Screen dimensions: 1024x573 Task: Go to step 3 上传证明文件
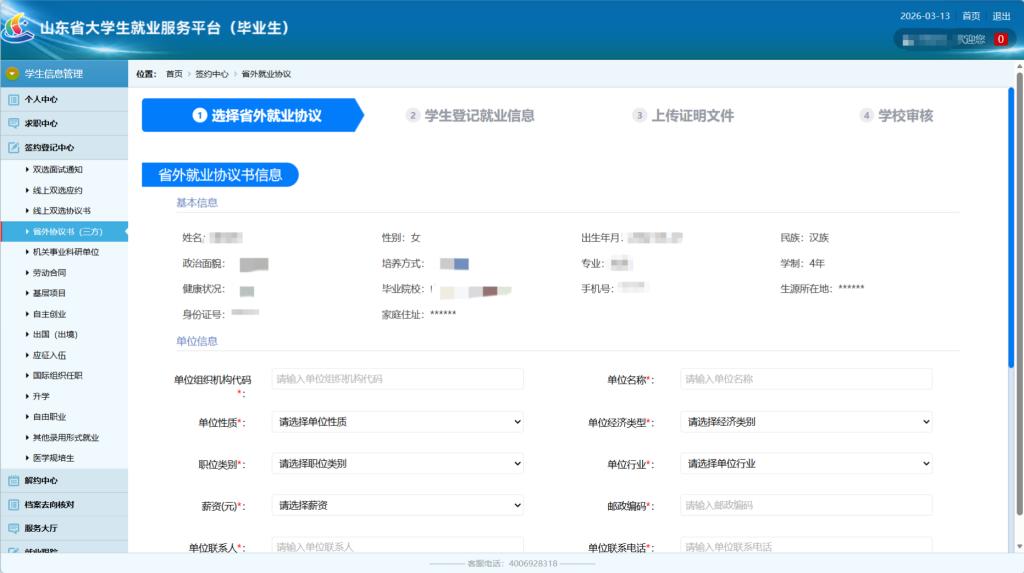(x=684, y=116)
